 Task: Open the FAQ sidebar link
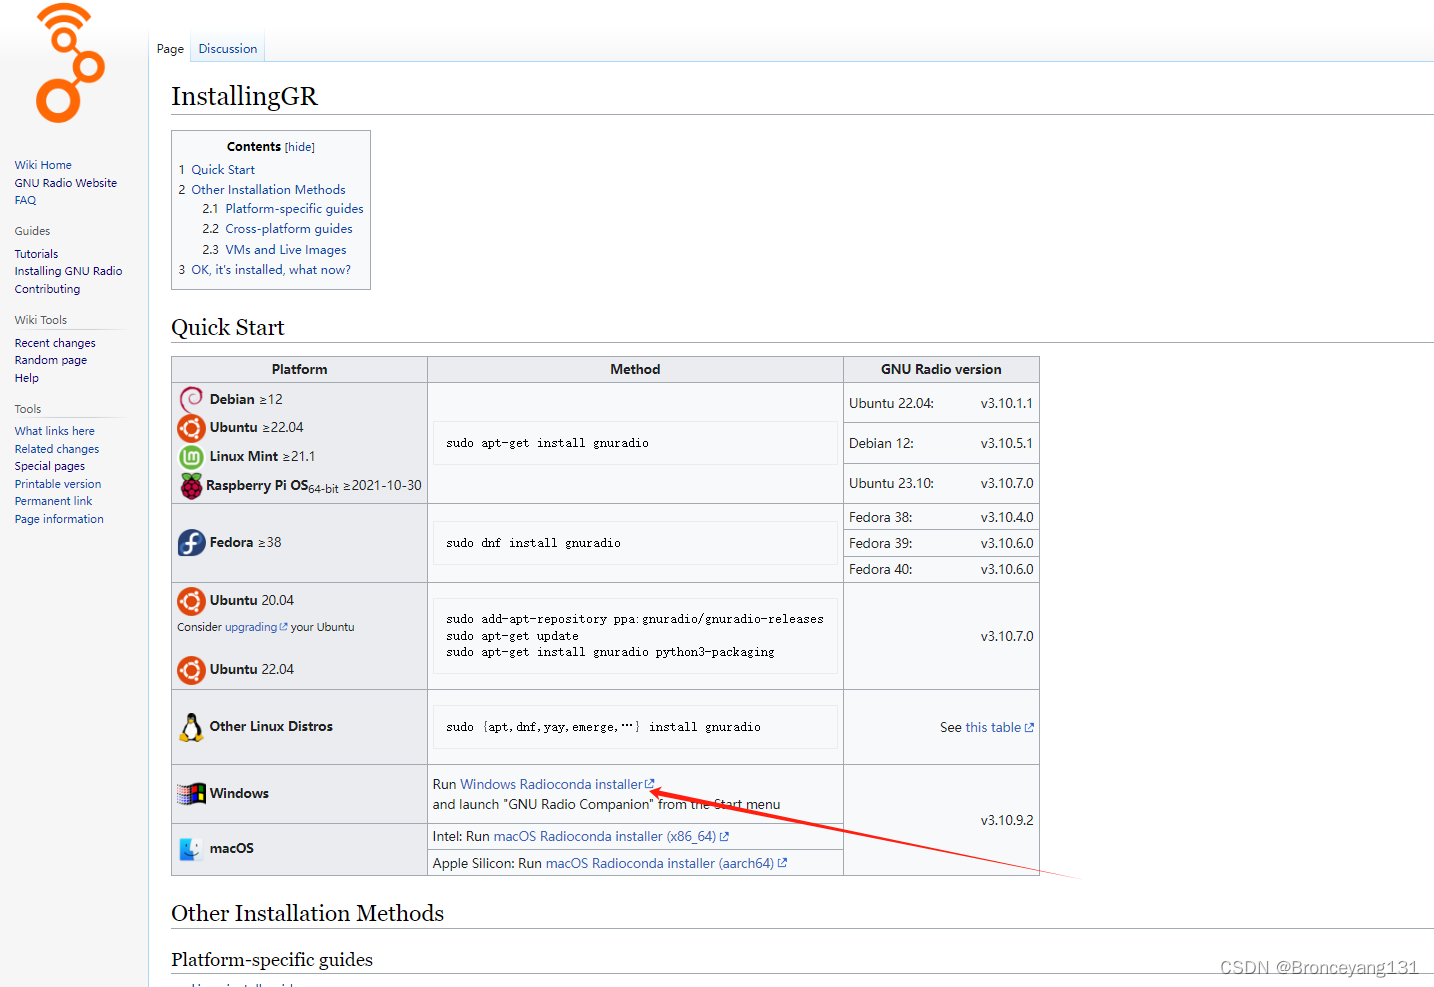(25, 200)
